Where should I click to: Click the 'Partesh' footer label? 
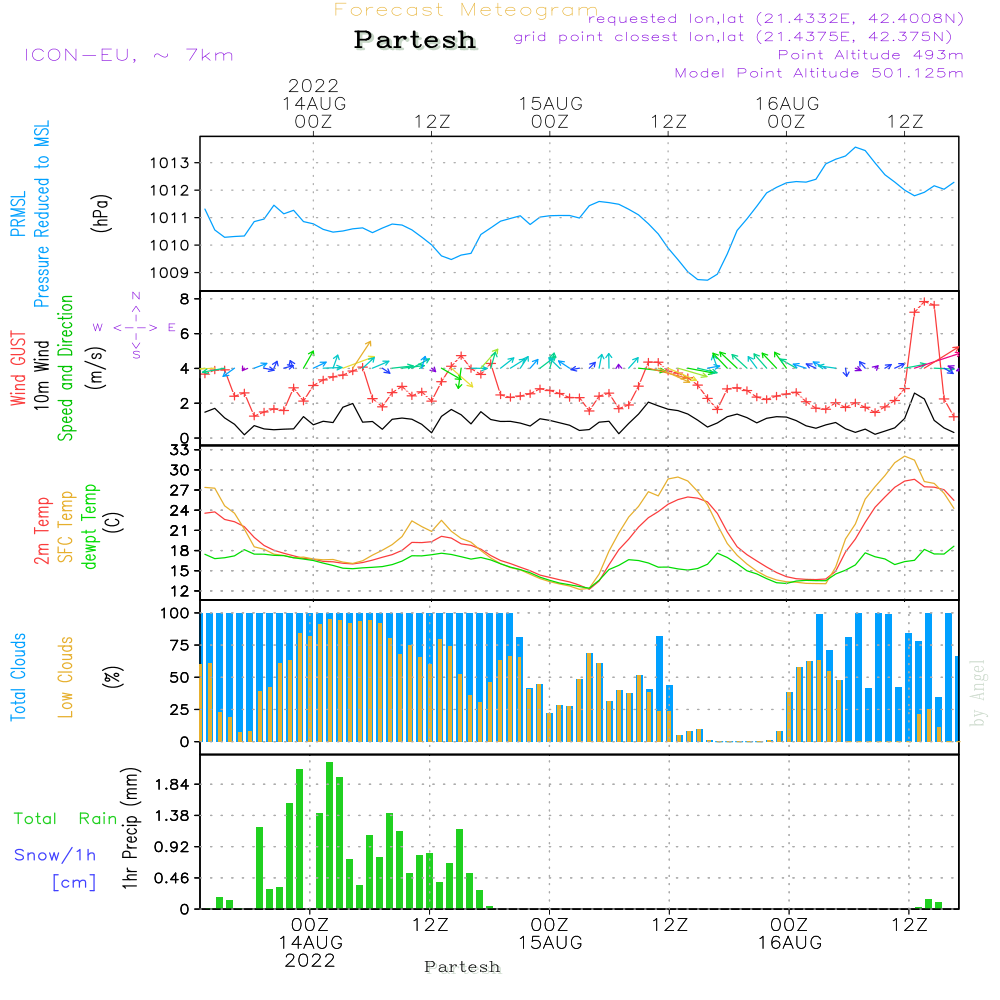click(462, 967)
